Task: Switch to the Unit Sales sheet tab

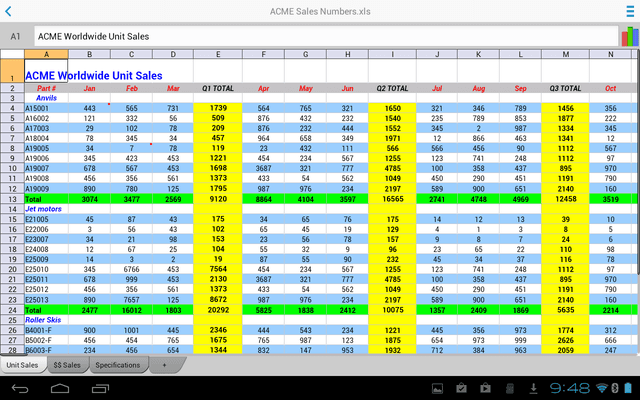Action: point(23,365)
